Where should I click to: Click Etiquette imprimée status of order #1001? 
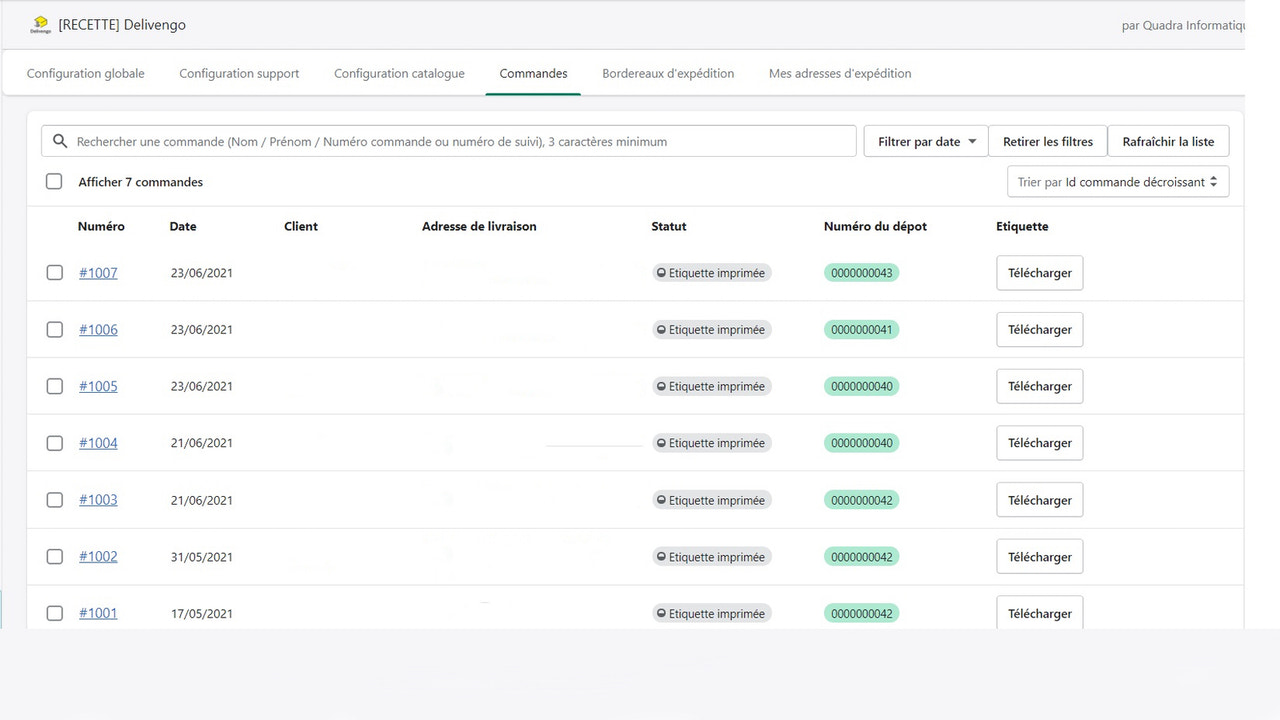(x=712, y=614)
